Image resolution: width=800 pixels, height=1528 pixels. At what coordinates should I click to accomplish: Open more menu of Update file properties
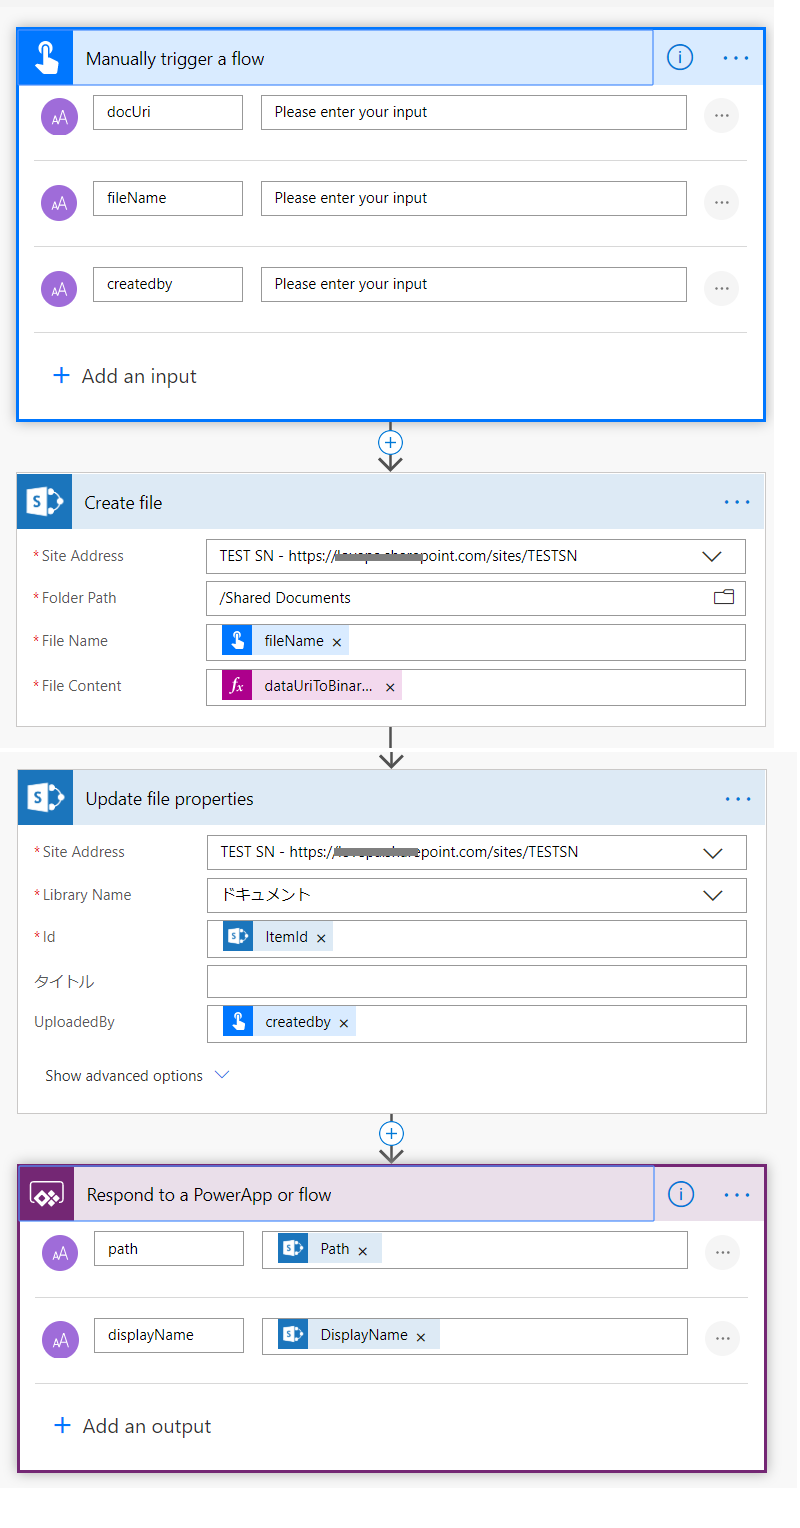click(738, 798)
